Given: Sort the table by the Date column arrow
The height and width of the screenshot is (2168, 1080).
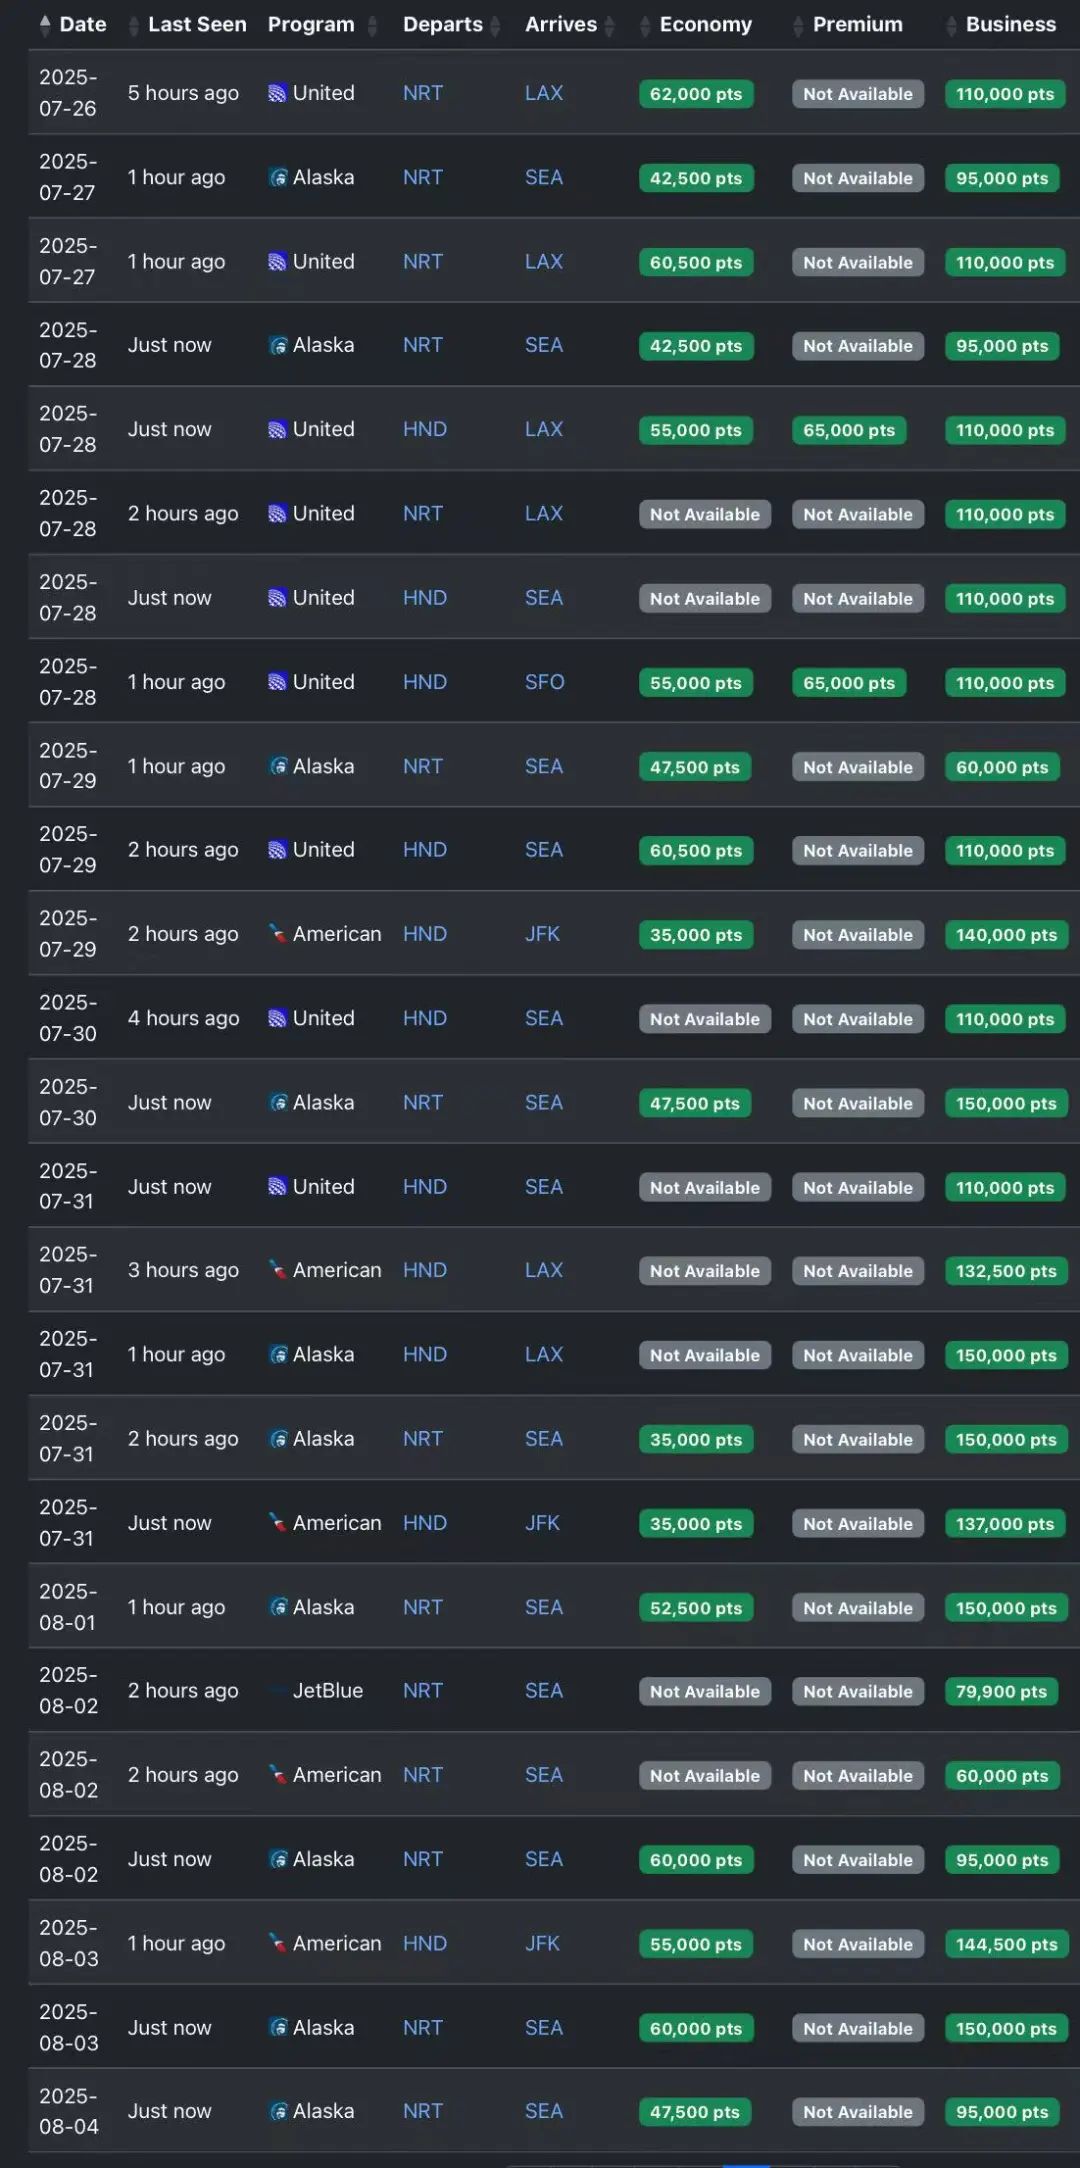Looking at the screenshot, I should coord(45,25).
